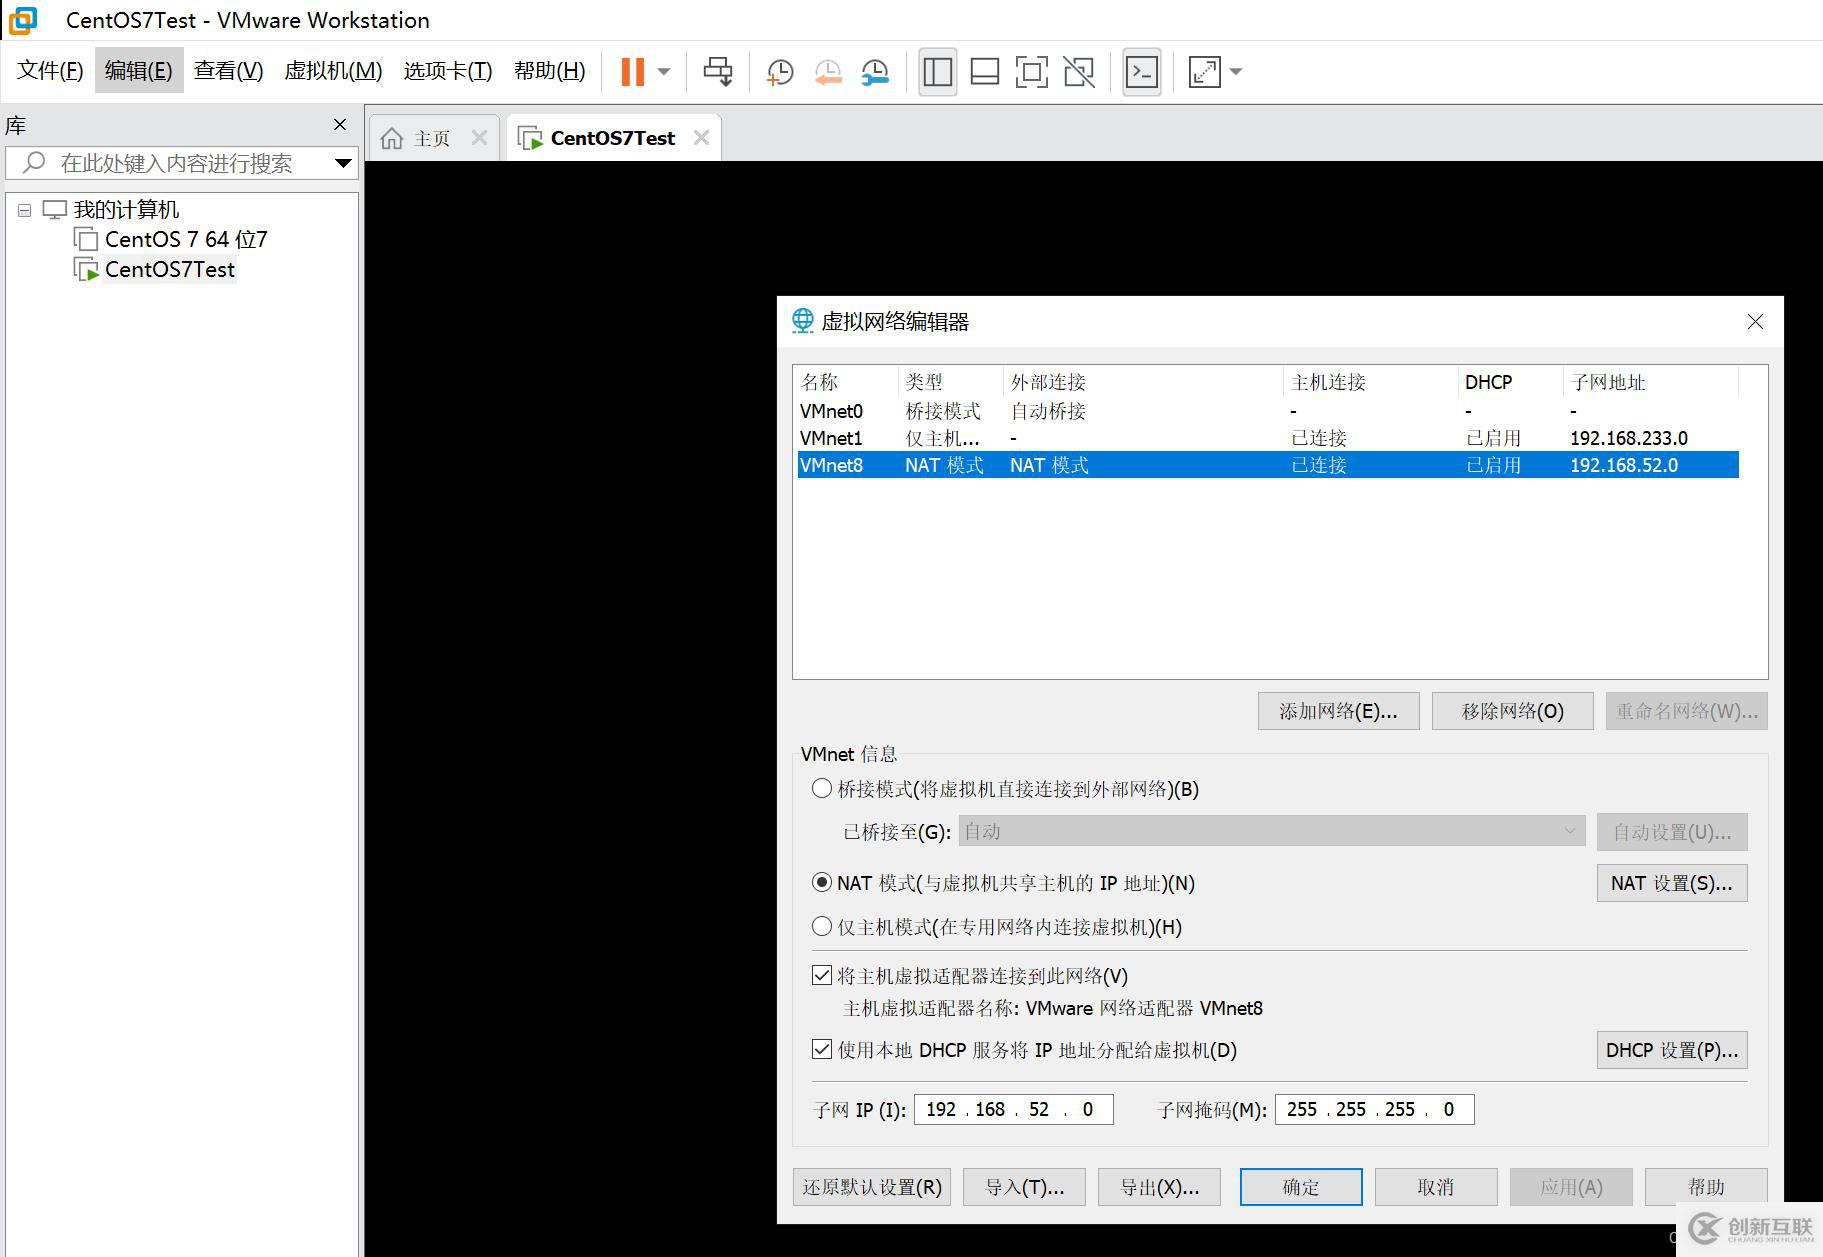Close the 主页 tab

click(479, 138)
